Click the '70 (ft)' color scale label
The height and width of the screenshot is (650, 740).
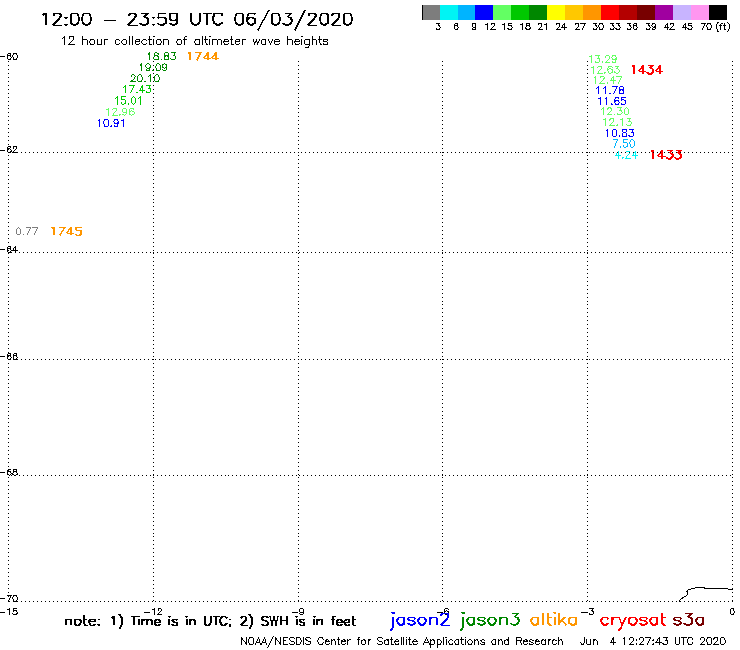click(x=715, y=26)
